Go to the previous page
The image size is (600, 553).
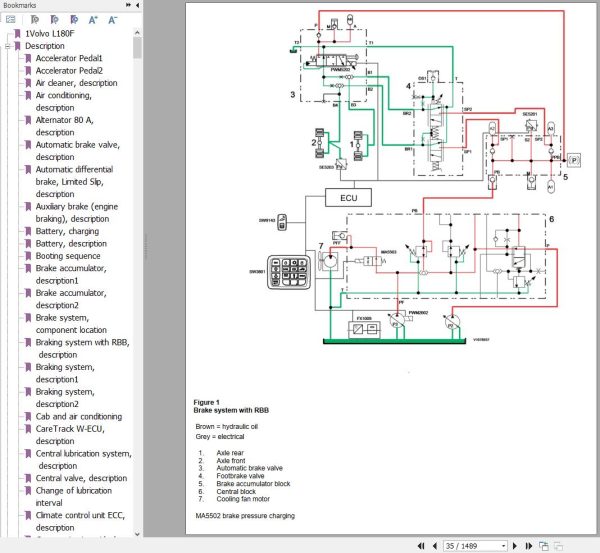[435, 546]
